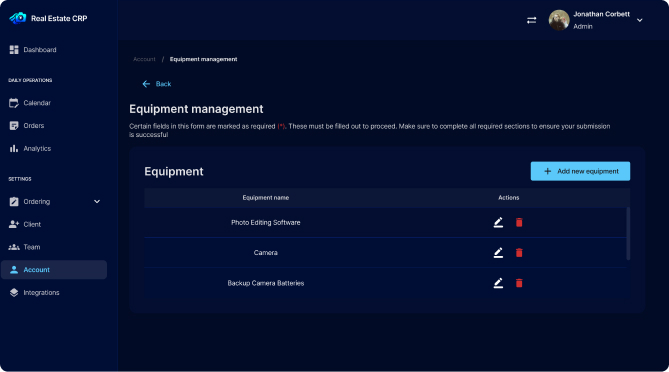The image size is (669, 372).
Task: Delete Photo Editing Software with trash icon
Action: coord(519,222)
